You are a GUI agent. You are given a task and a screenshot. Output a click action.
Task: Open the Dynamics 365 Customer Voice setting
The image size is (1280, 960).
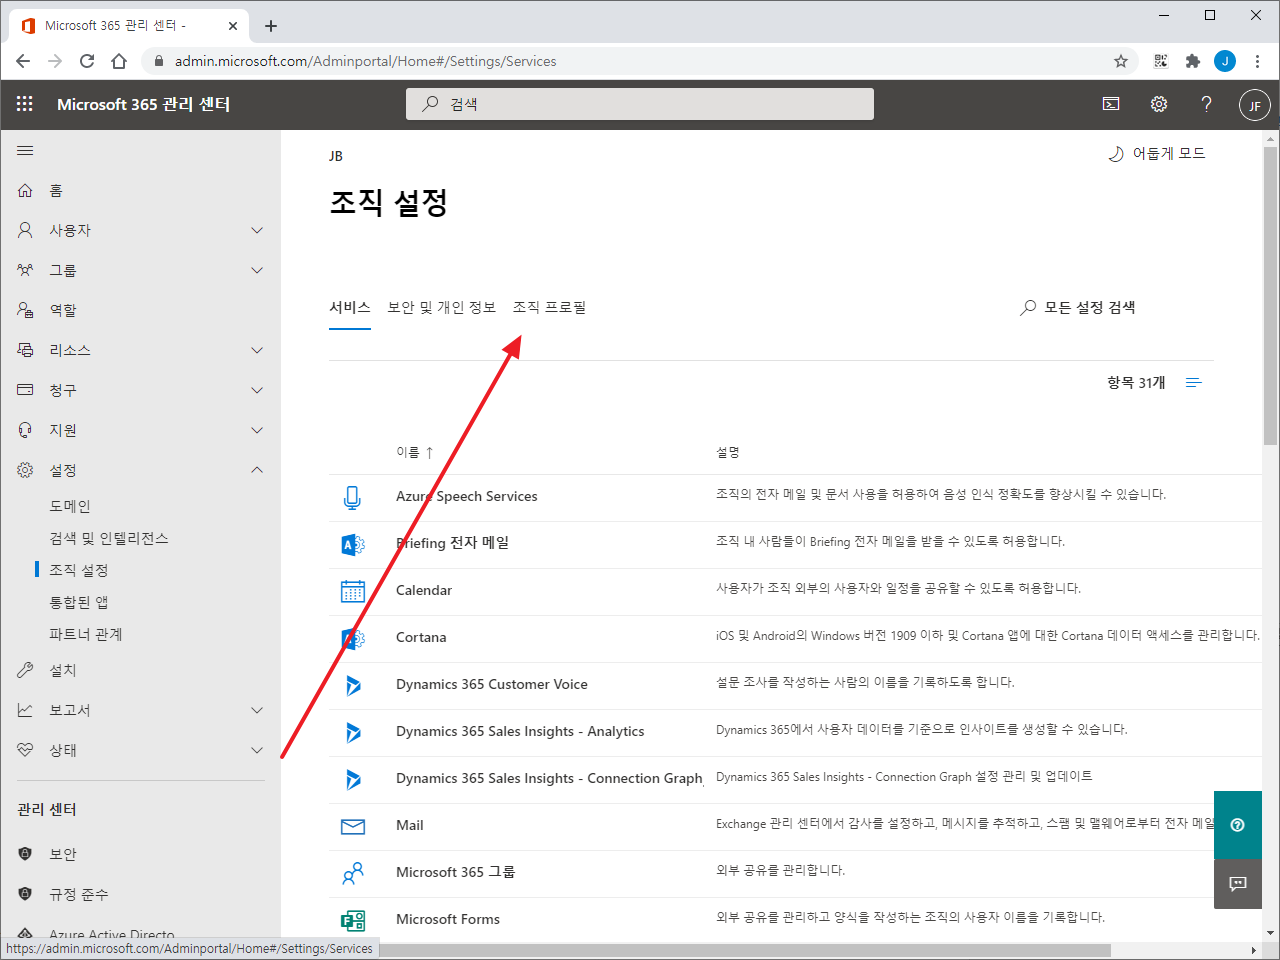[492, 685]
